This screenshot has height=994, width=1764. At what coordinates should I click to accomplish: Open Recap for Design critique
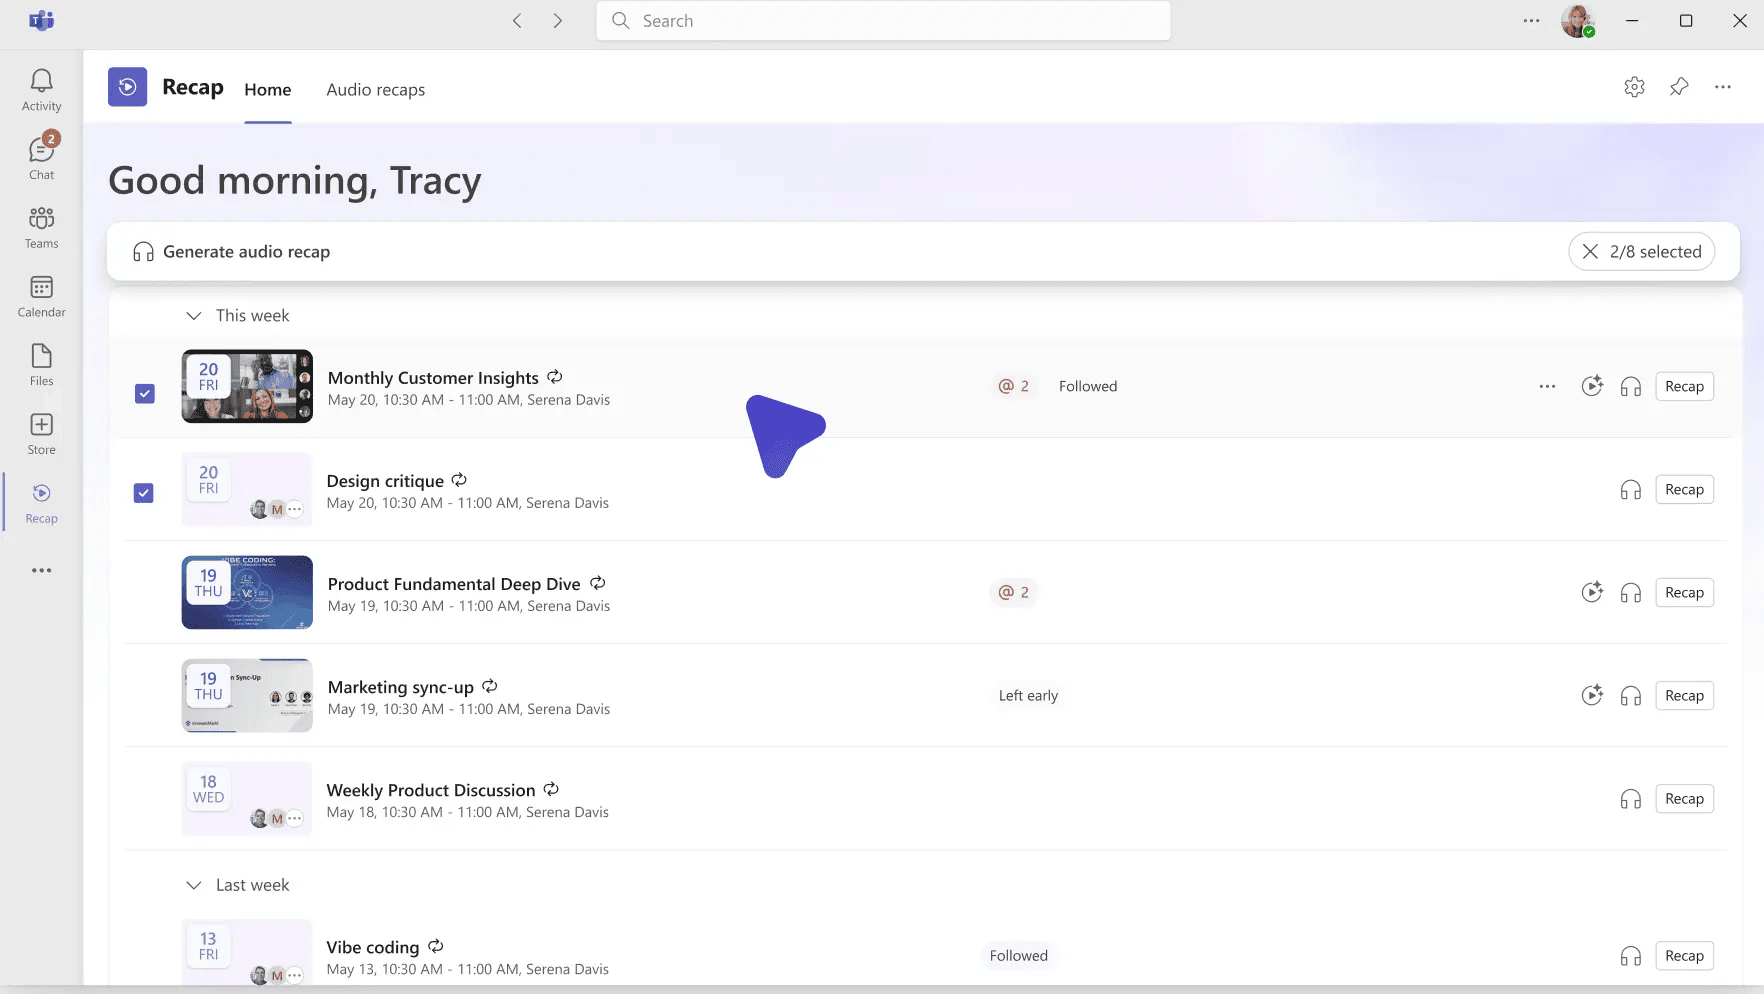point(1684,489)
